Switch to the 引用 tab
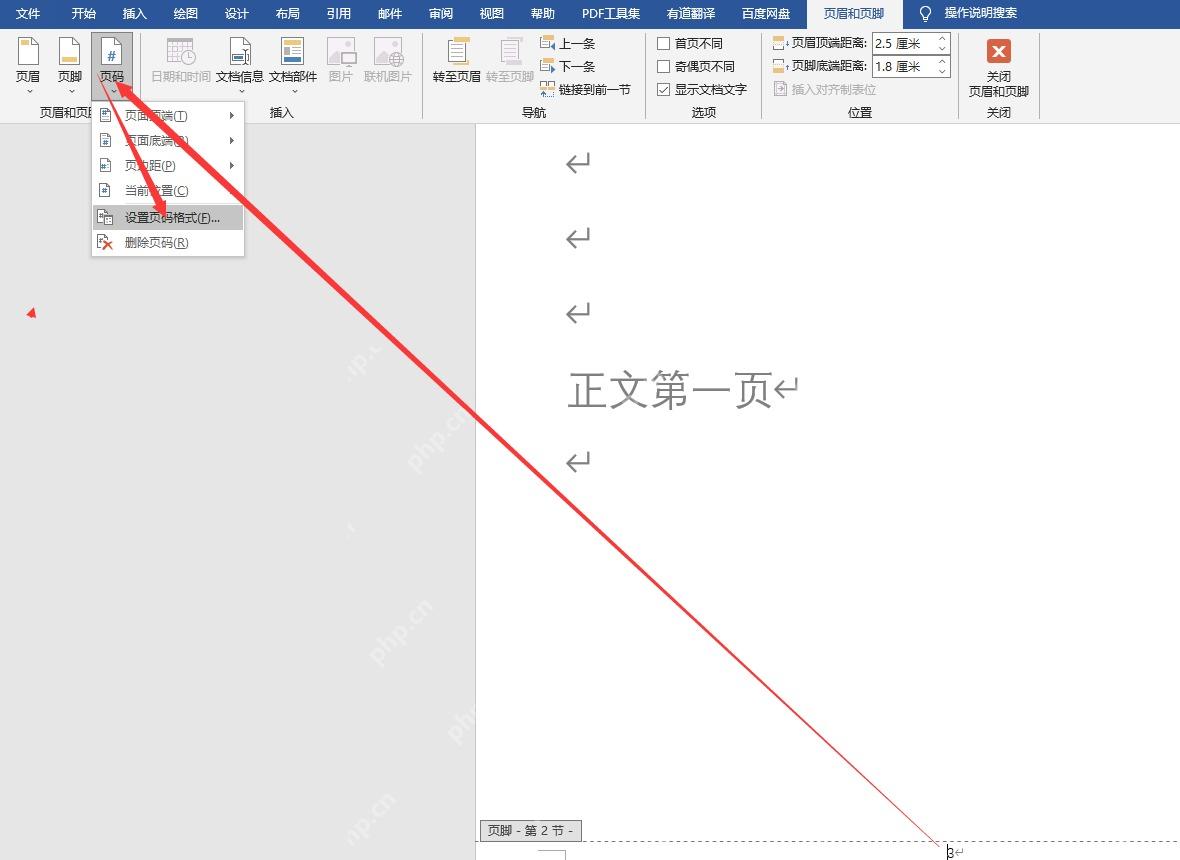1180x860 pixels. 339,14
